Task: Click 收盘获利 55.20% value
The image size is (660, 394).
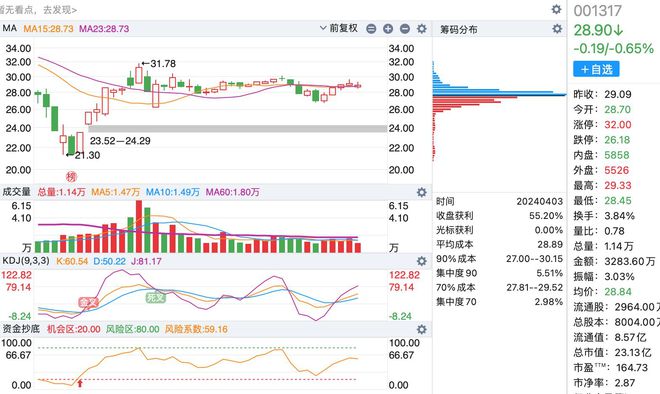Action: point(546,216)
